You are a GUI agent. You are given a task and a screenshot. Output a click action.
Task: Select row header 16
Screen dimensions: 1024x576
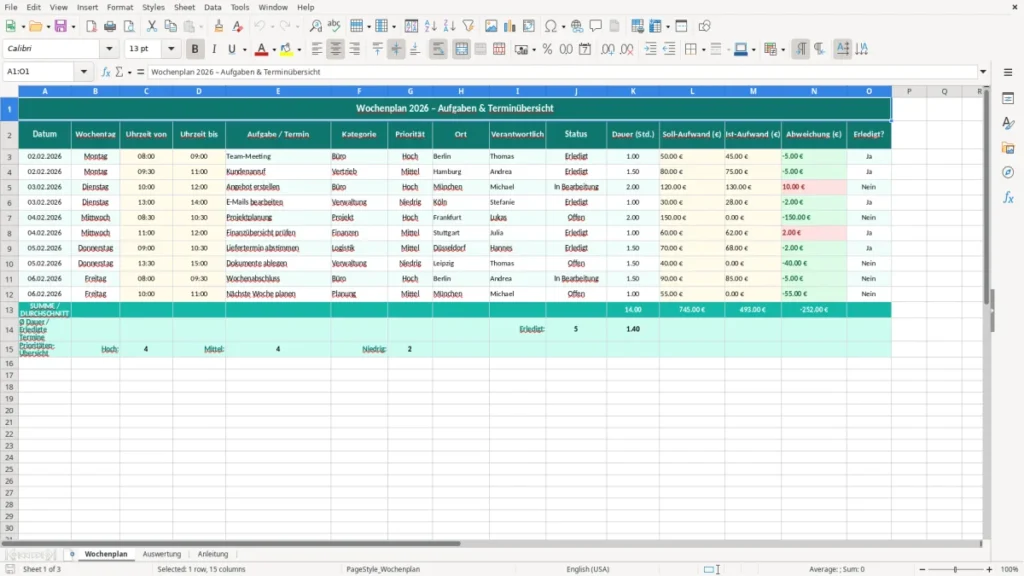tap(9, 363)
